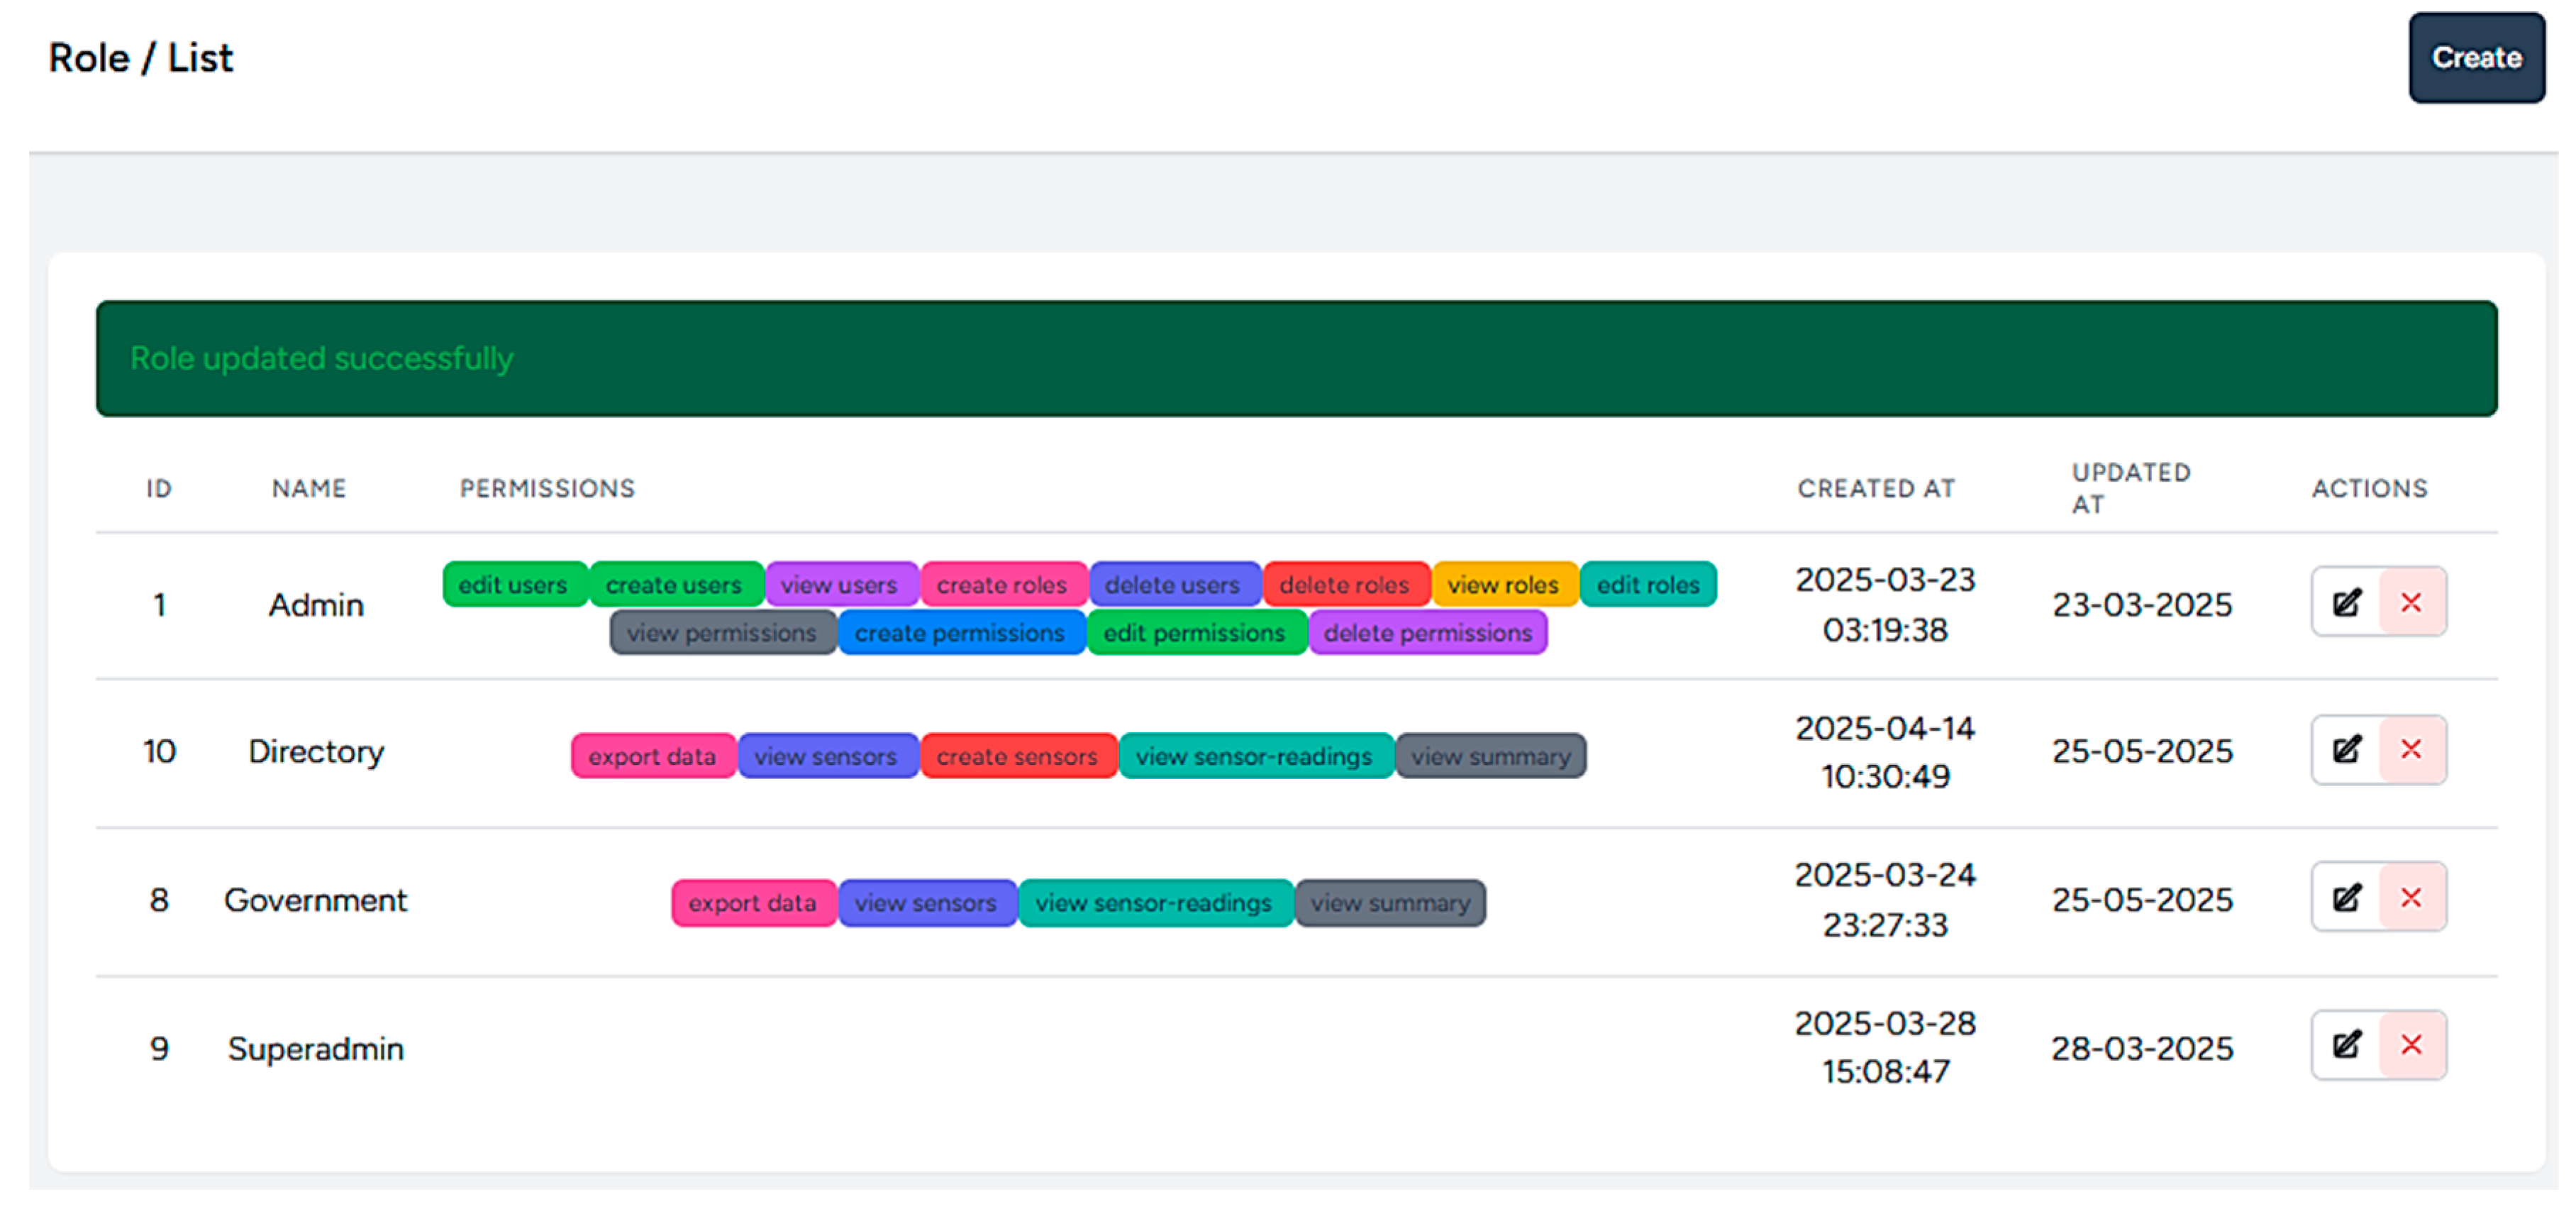Screen dimensions: 2576x1214
Task: Click created date 2025-03-24 23:27:33
Action: tap(1885, 900)
